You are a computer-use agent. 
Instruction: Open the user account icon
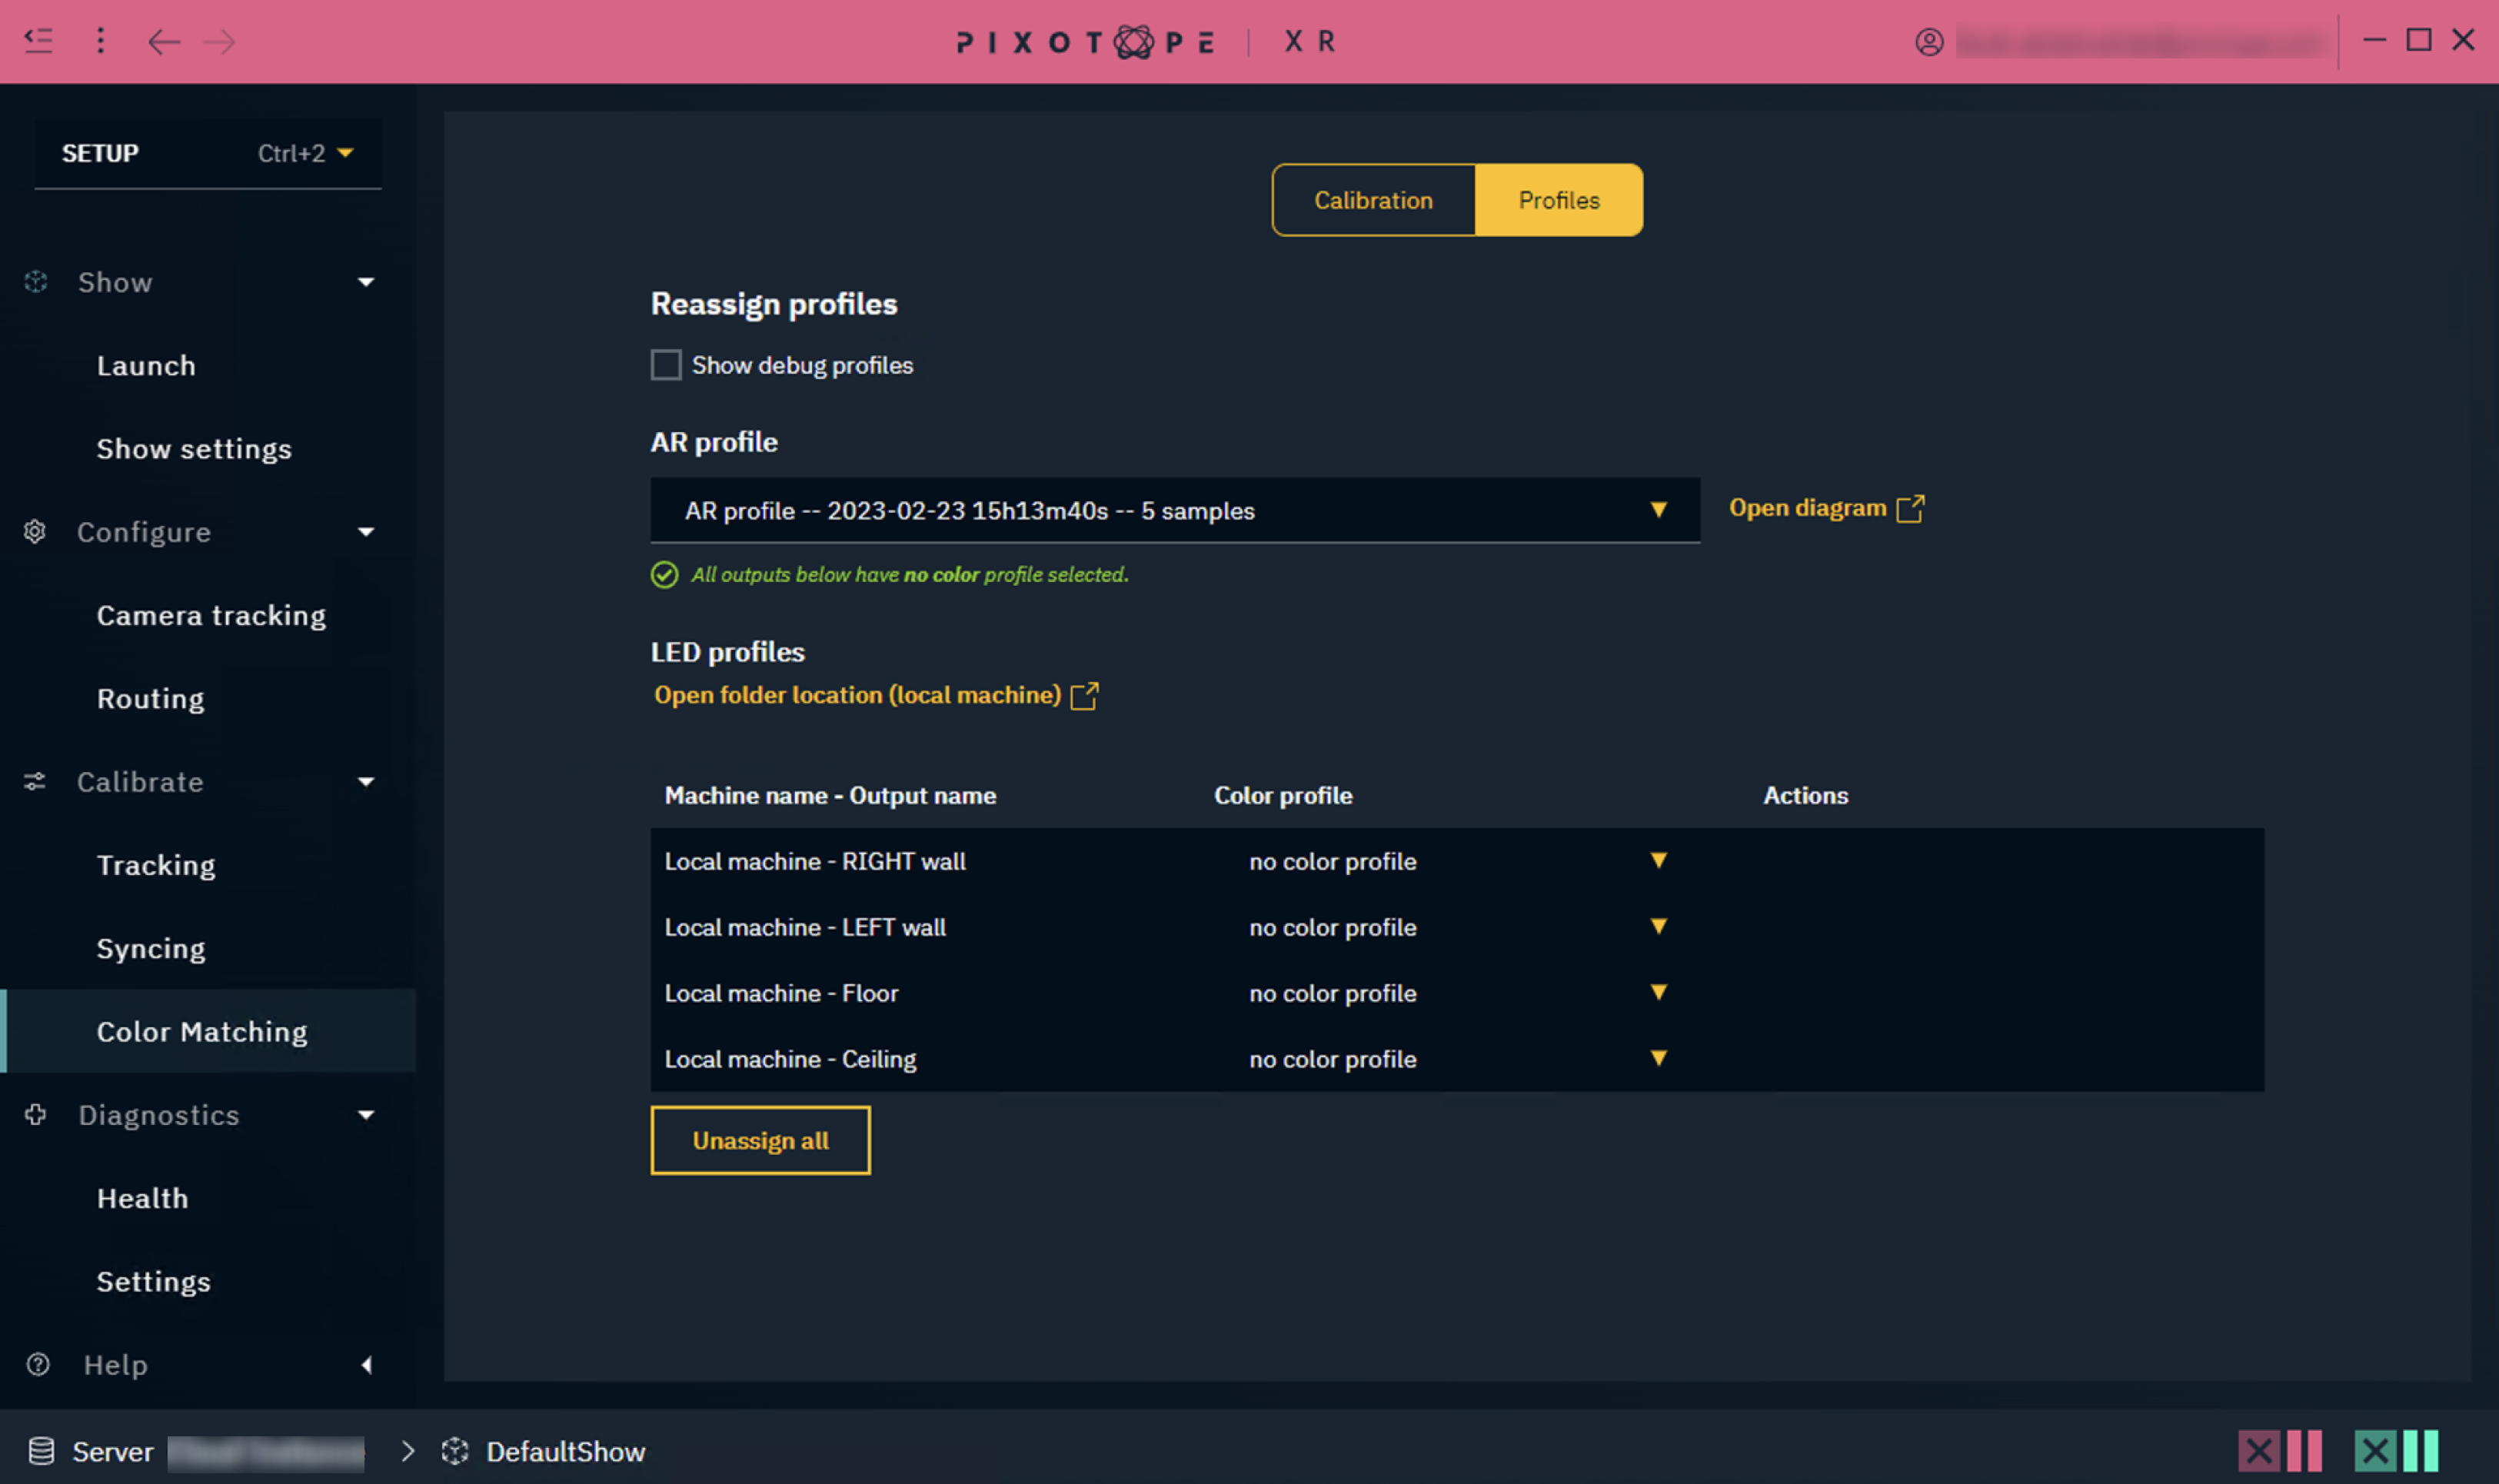tap(1929, 42)
